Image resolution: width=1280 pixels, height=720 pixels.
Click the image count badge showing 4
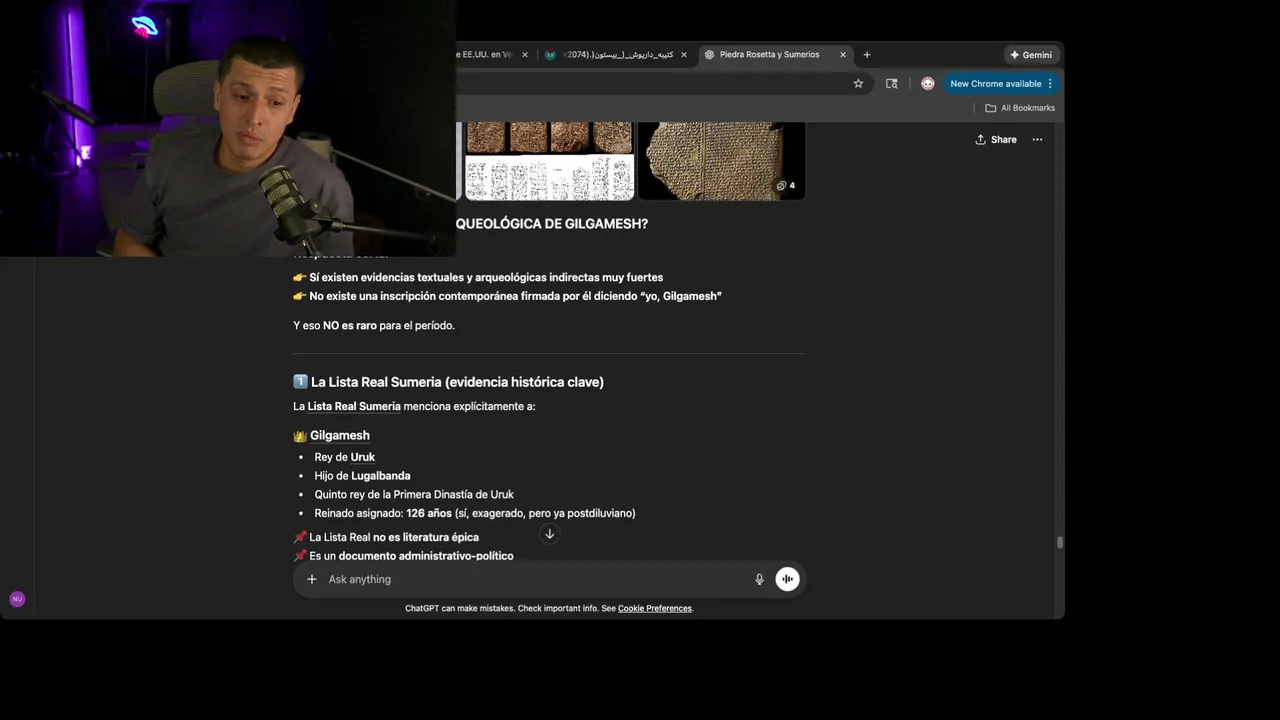pyautogui.click(x=786, y=185)
